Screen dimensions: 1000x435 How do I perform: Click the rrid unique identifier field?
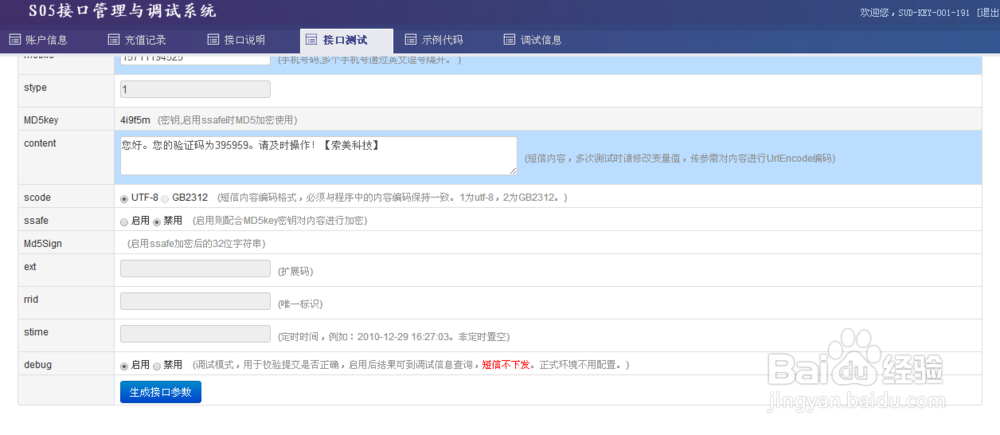point(195,301)
